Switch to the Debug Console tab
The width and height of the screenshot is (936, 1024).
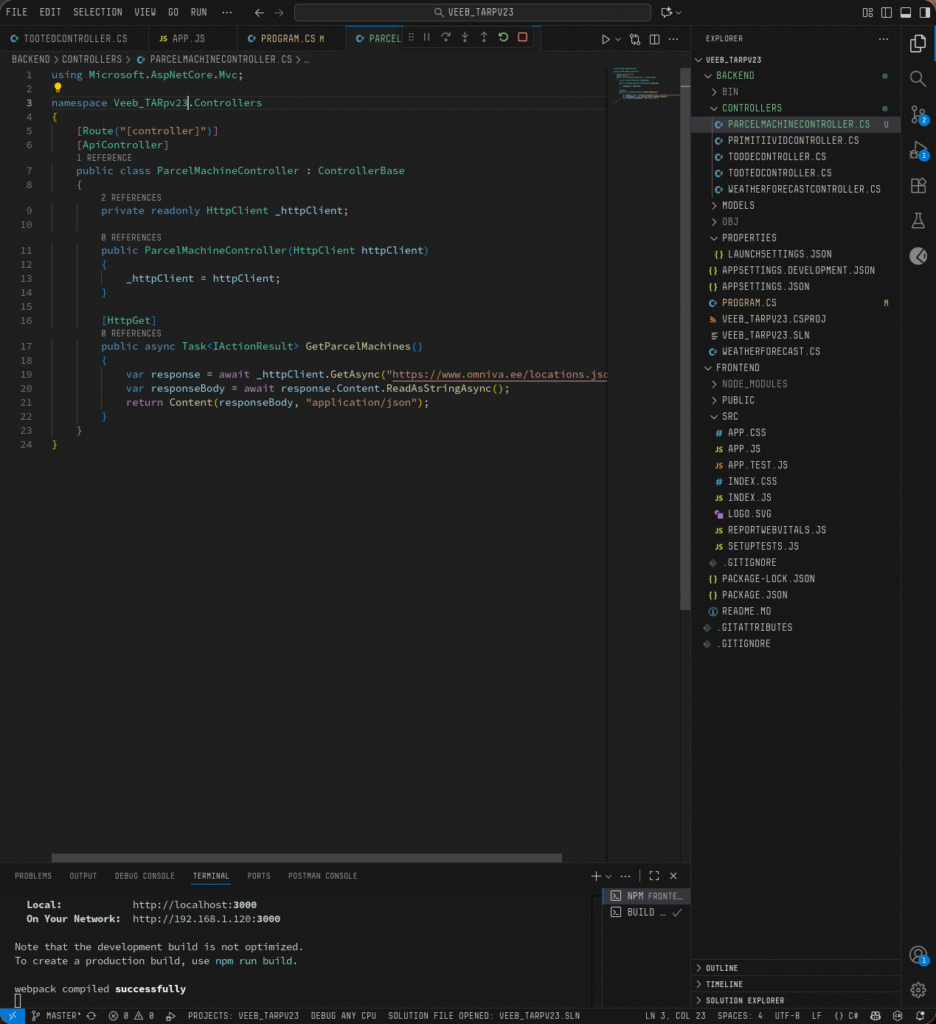point(144,876)
